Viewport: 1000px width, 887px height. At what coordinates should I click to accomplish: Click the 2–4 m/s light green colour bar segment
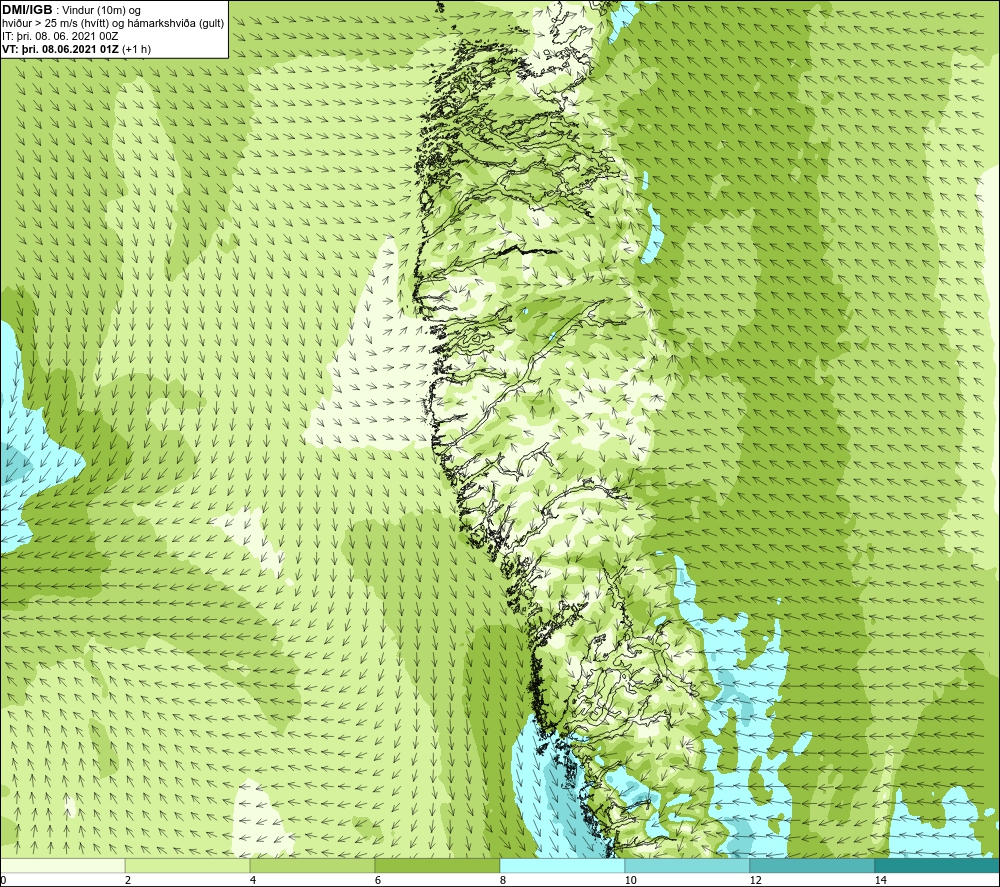tap(188, 865)
